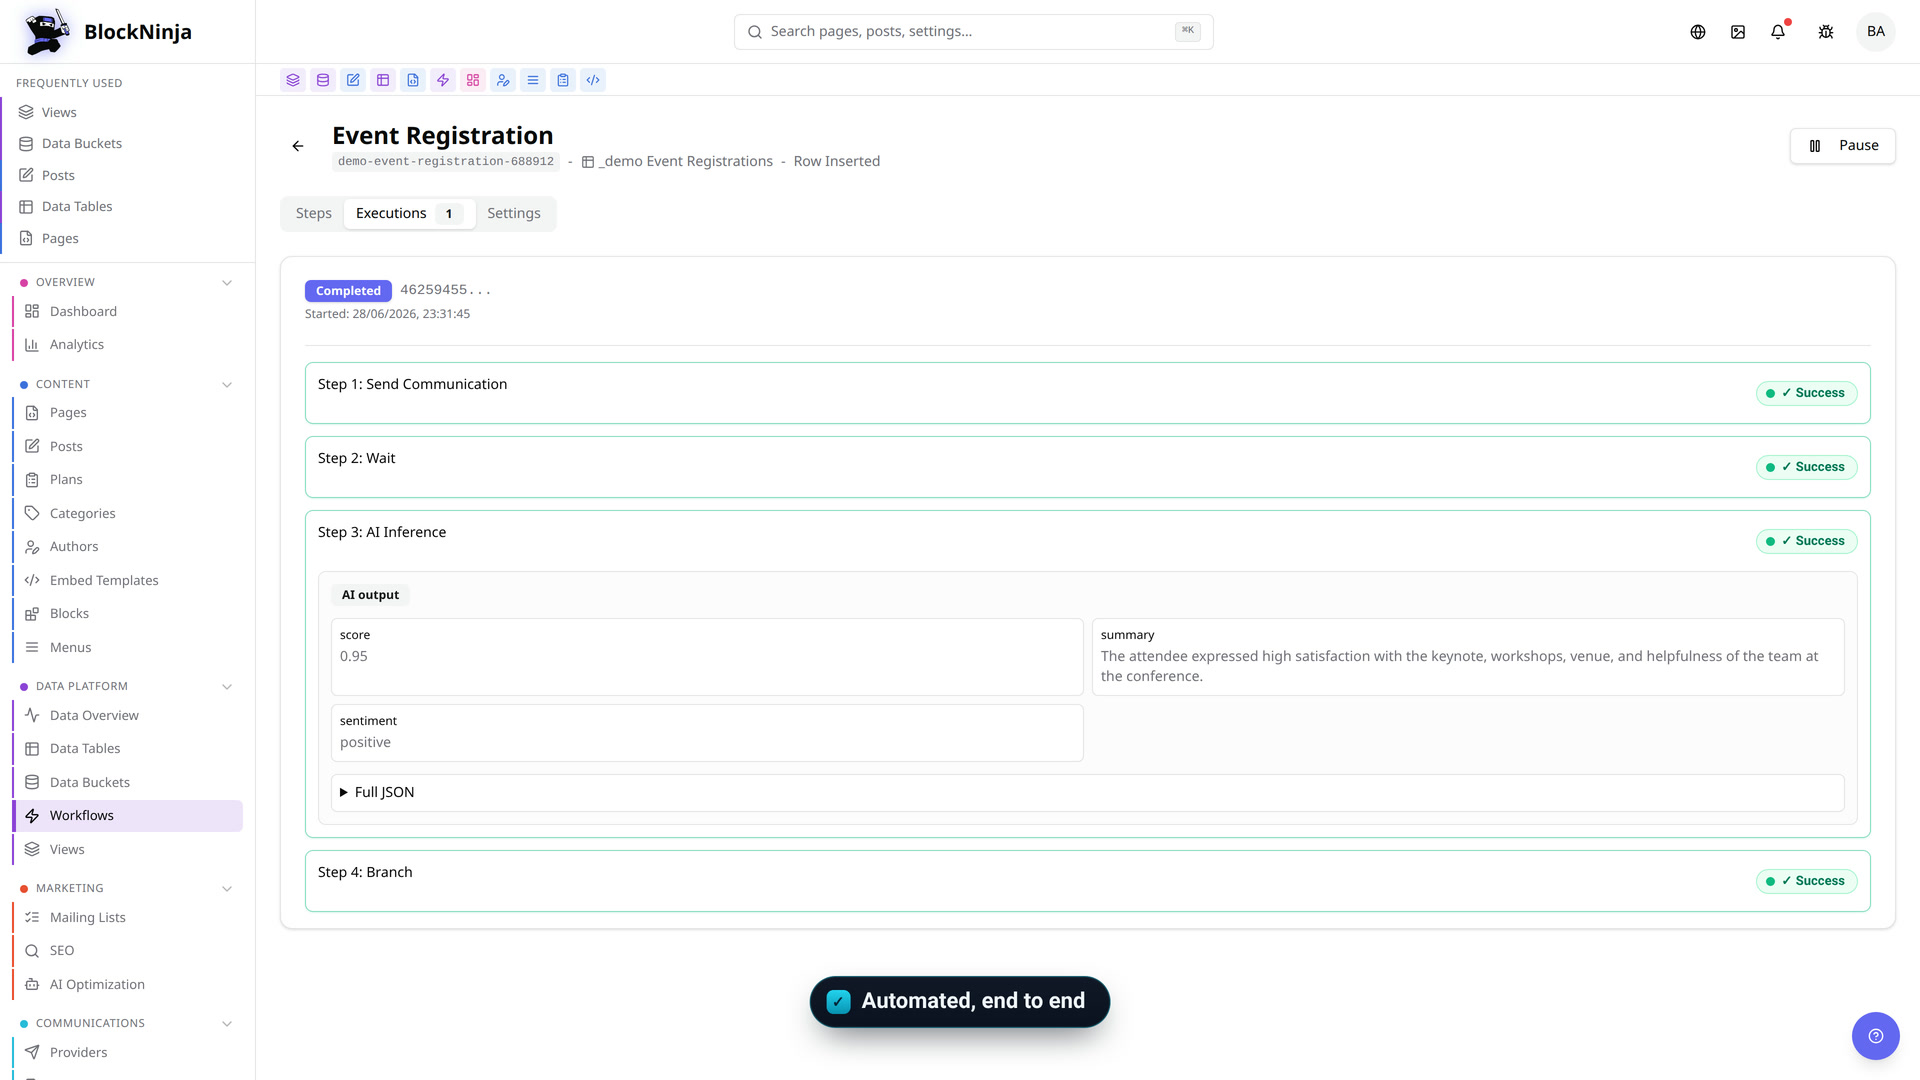Open Posts edit shortcut in the top icon toolbar
Screen dimensions: 1920x1080
353,80
